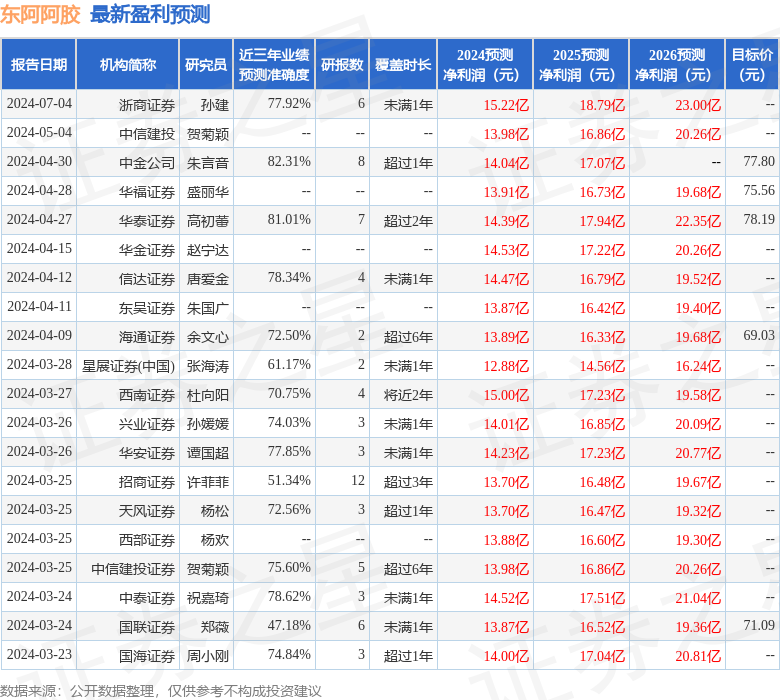The height and width of the screenshot is (700, 780).
Task: Click target price 71.09
Action: point(759,625)
